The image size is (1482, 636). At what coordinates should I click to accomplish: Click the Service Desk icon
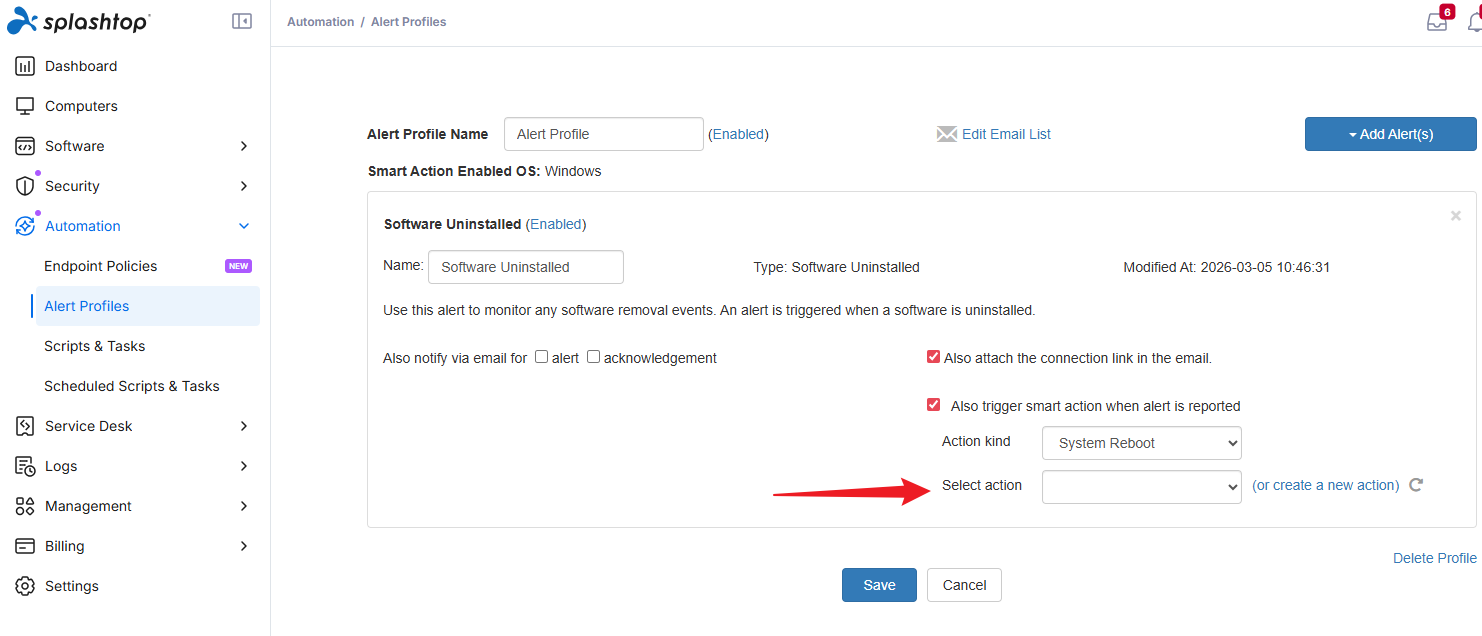[x=25, y=426]
